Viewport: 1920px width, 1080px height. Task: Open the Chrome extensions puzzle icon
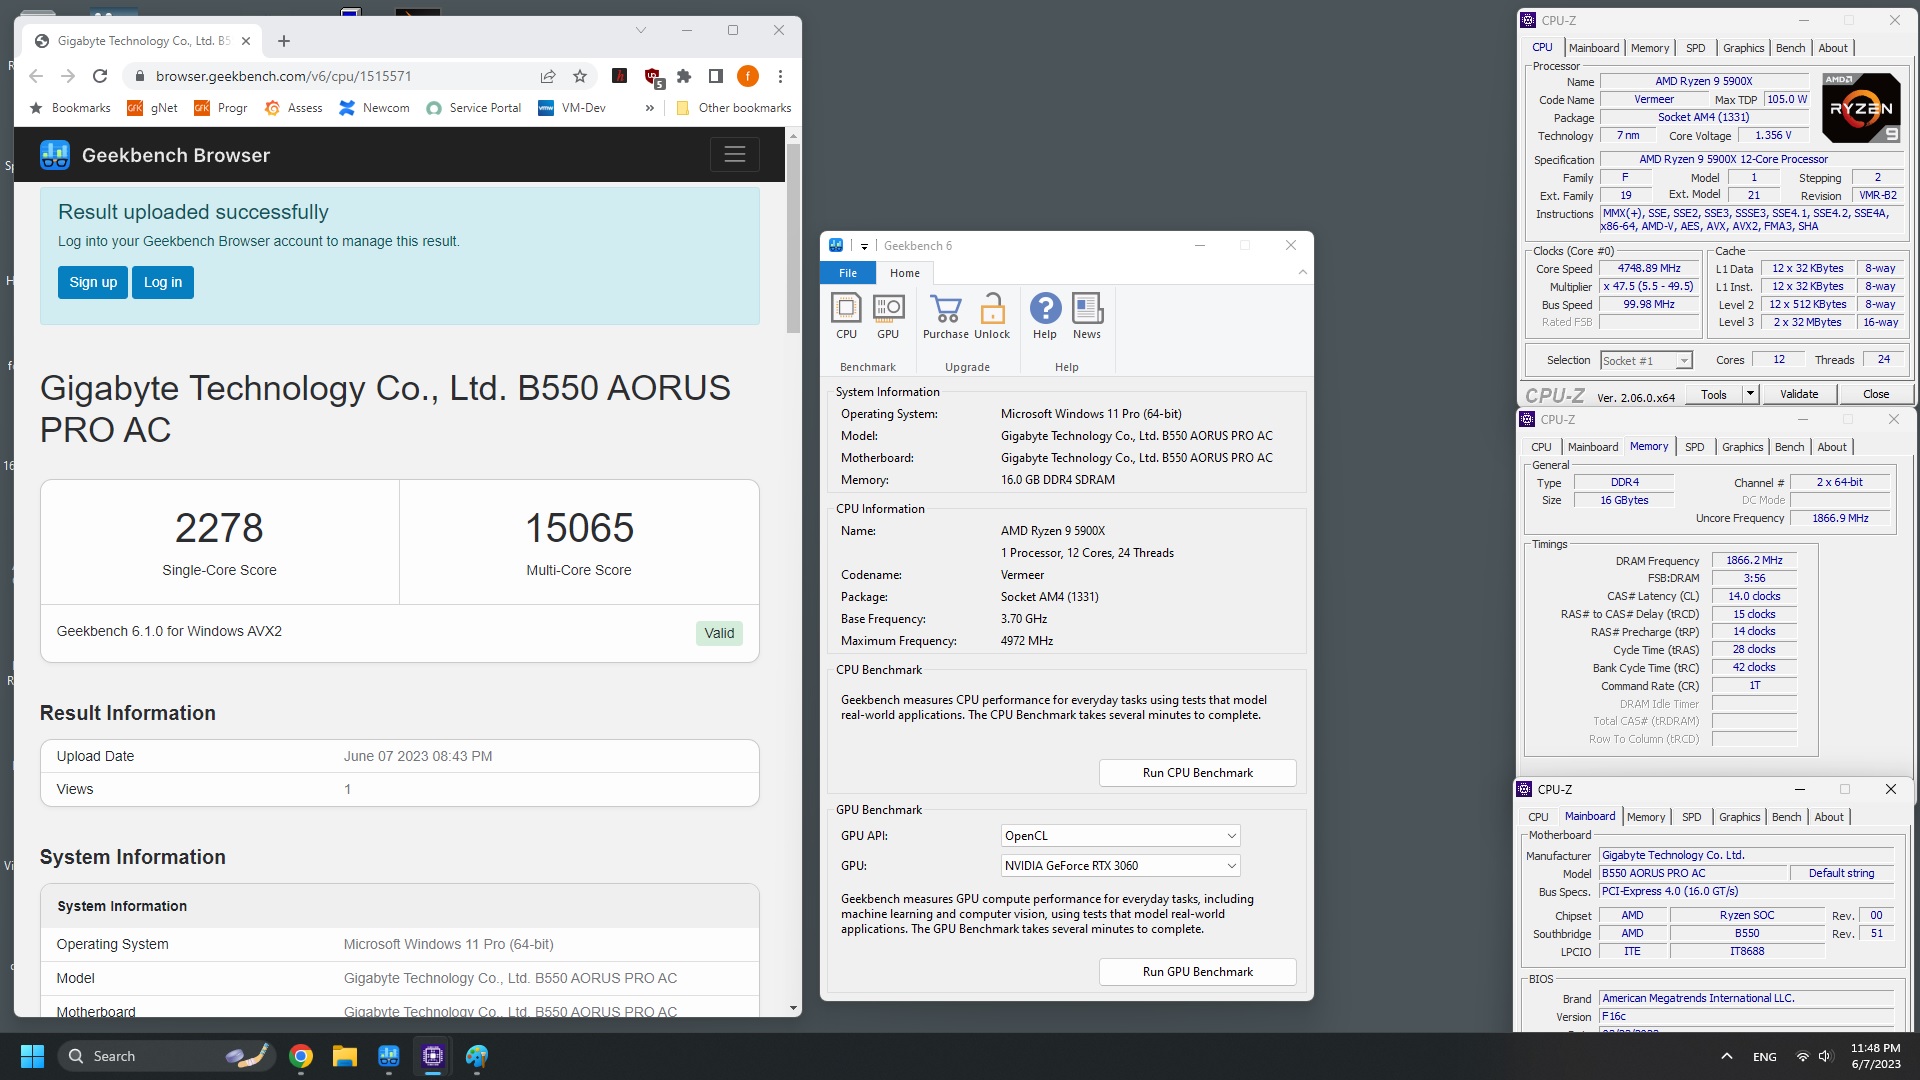684,76
